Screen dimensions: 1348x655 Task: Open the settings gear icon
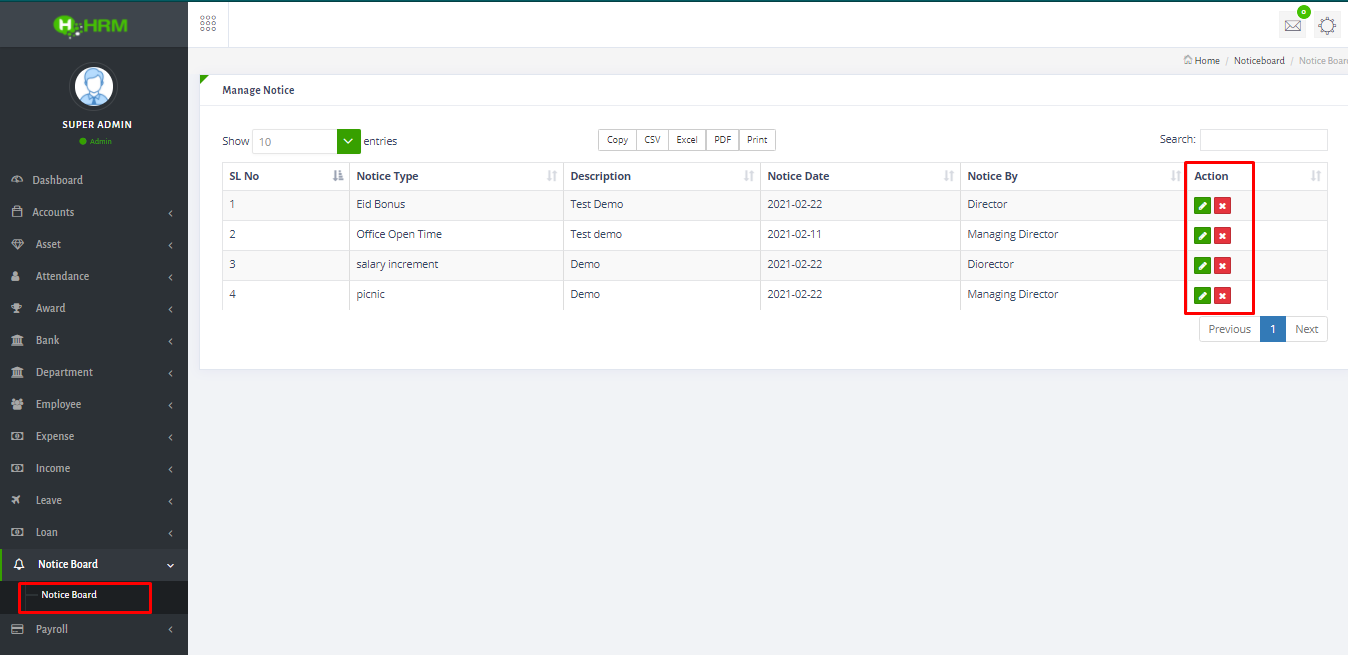[x=1327, y=26]
